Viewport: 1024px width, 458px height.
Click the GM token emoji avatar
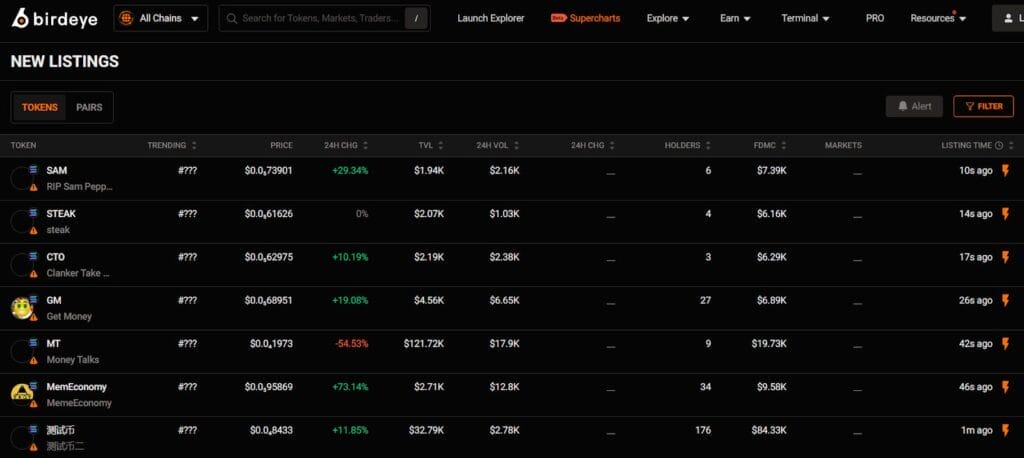21,307
